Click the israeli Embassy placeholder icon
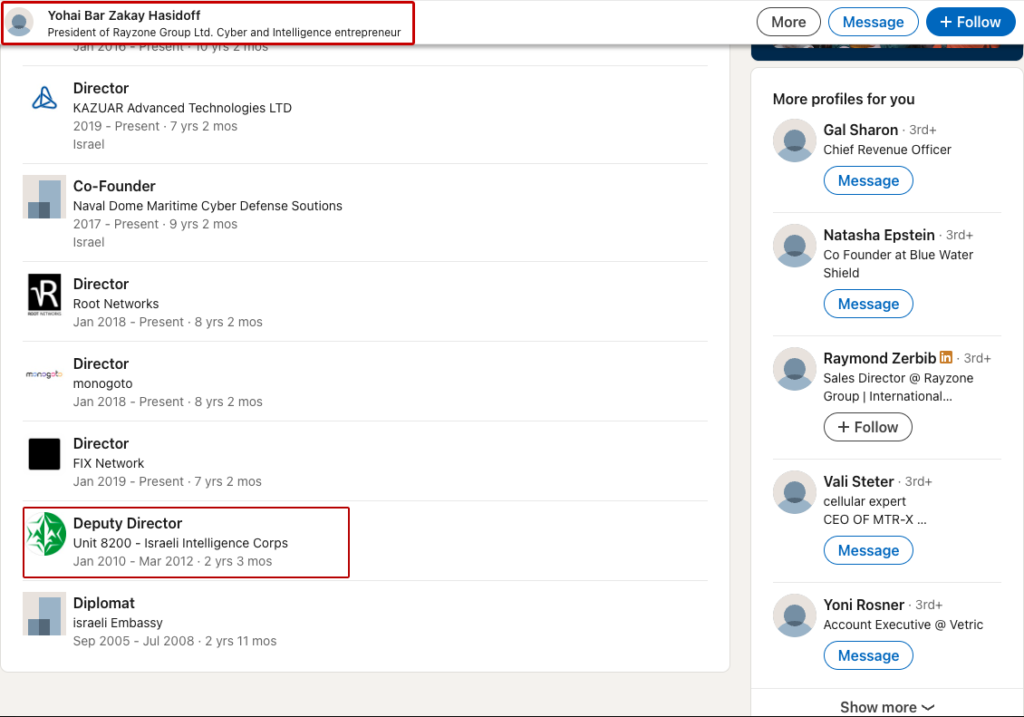 (44, 614)
